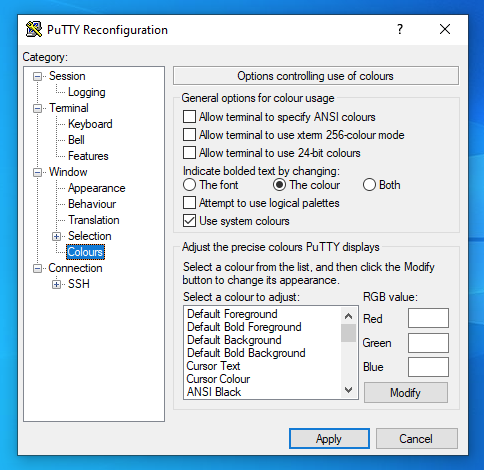Click the Apply button
Viewport: 484px width, 470px height.
(329, 439)
